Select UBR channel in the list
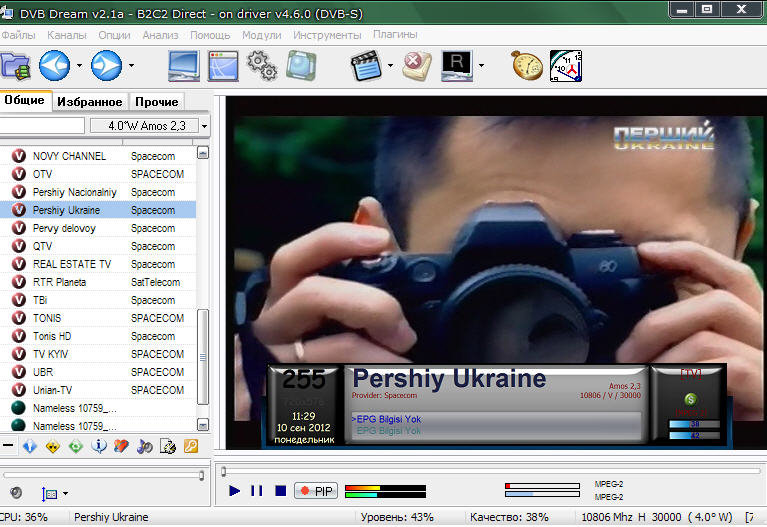The height and width of the screenshot is (527, 767). pos(98,372)
